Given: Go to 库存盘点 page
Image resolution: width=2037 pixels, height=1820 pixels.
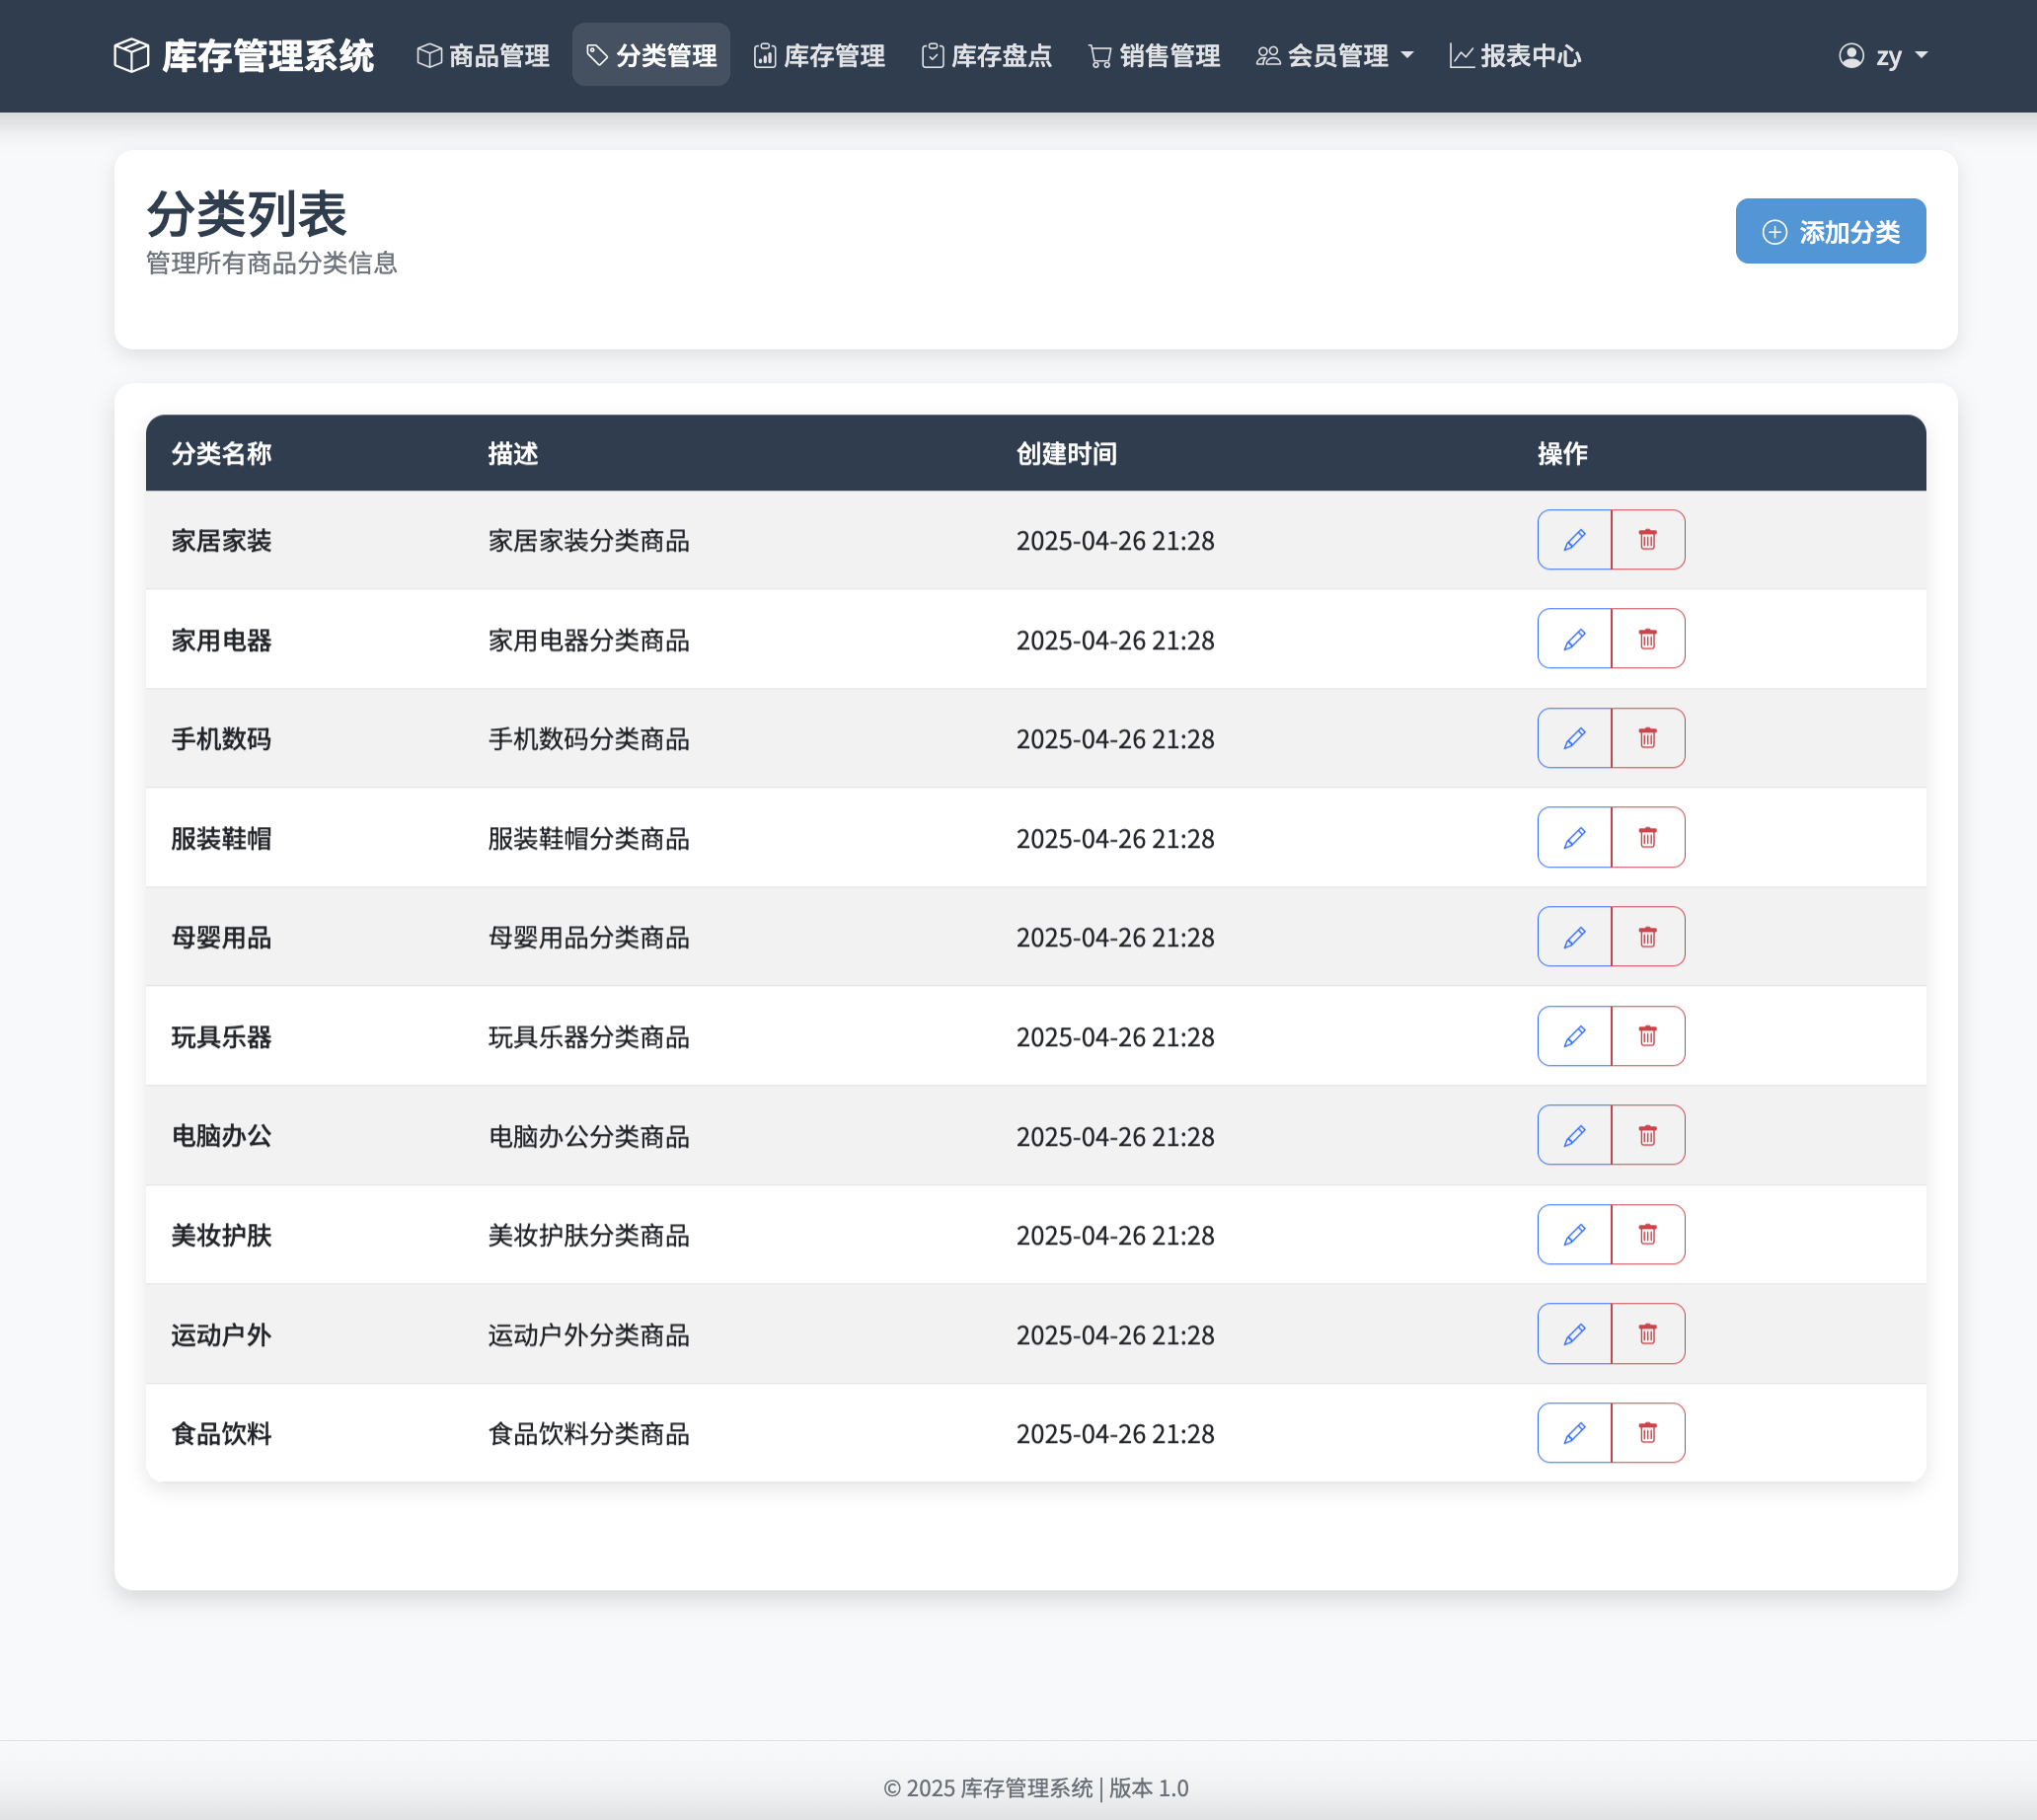Looking at the screenshot, I should coord(986,56).
